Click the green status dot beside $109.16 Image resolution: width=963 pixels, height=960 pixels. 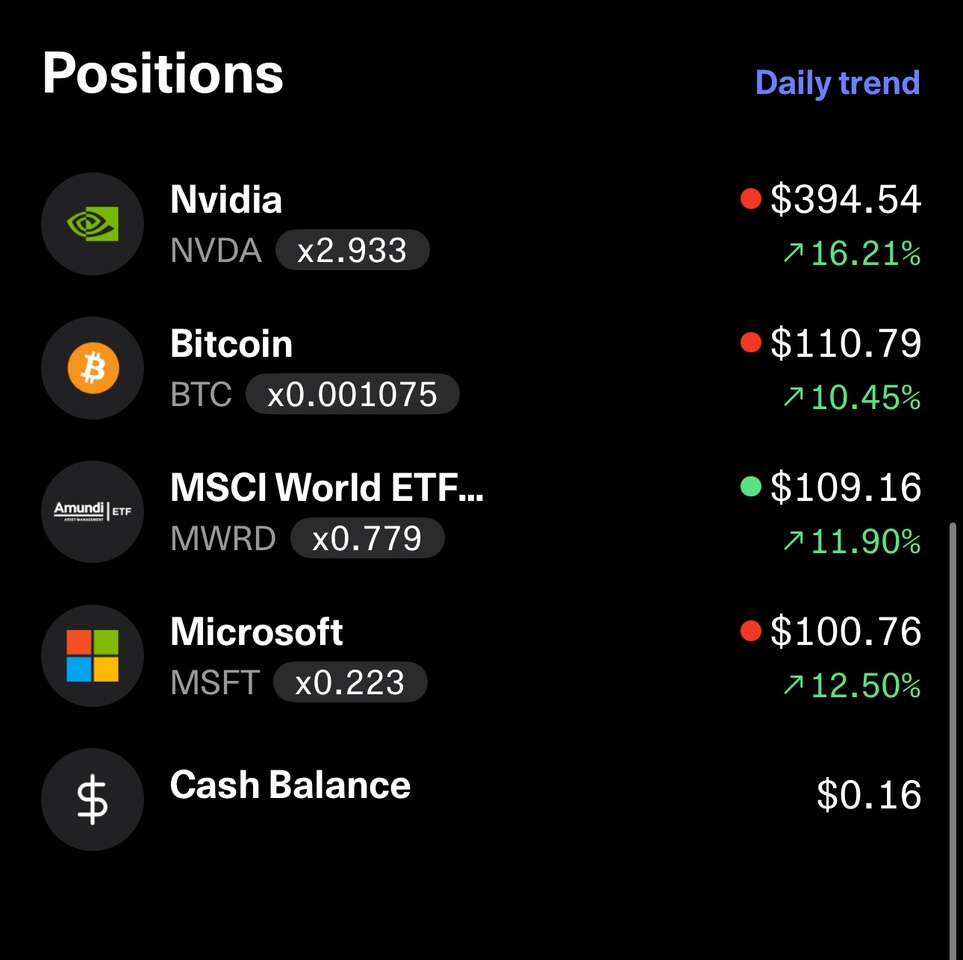point(751,486)
